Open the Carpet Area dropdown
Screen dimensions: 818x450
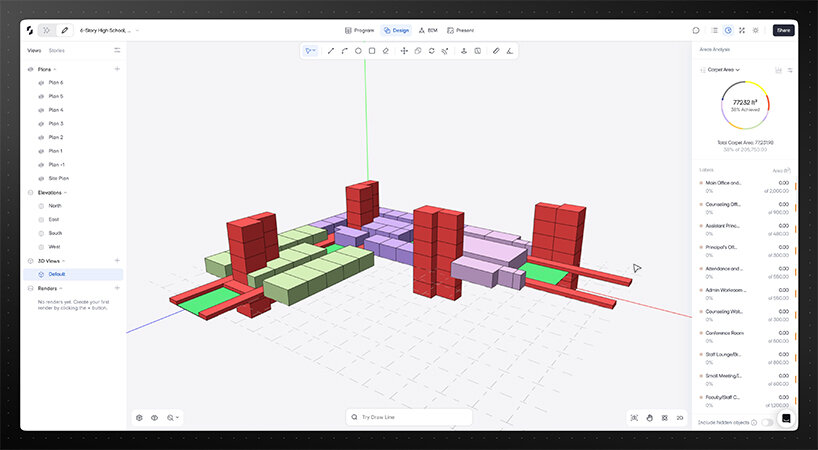721,70
